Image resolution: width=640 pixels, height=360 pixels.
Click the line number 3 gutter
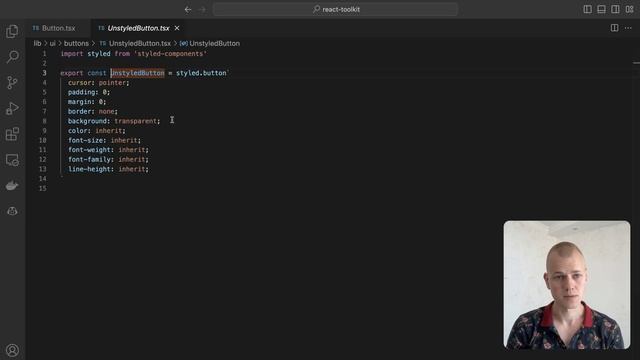click(44, 73)
